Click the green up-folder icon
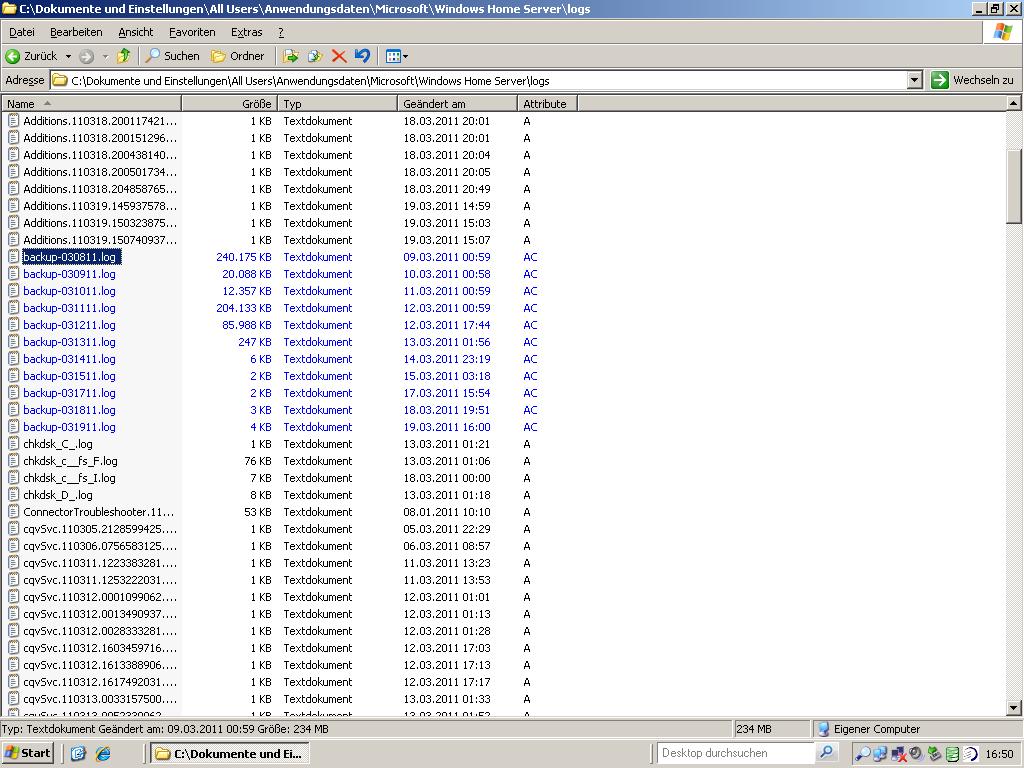The width and height of the screenshot is (1024, 768). point(123,56)
